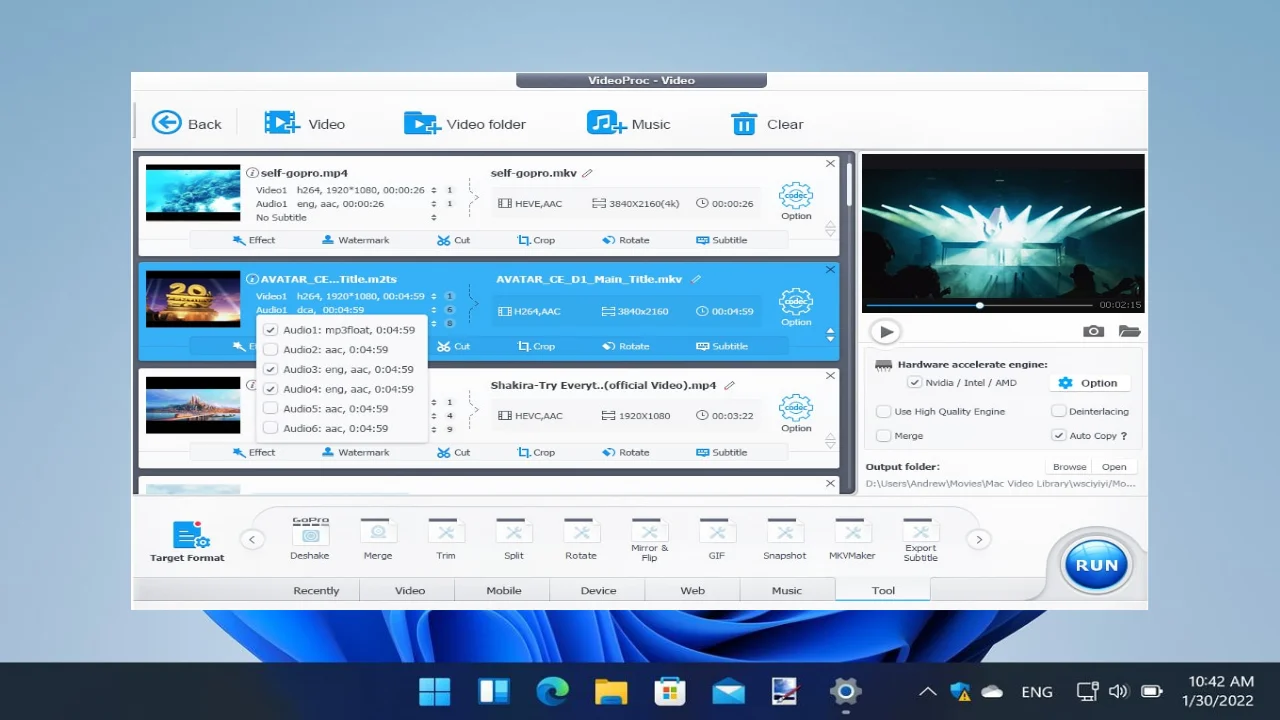Image resolution: width=1280 pixels, height=720 pixels.
Task: Open codec Option for AVATAR_CE_D1_Main_Title.mkv
Action: [796, 308]
